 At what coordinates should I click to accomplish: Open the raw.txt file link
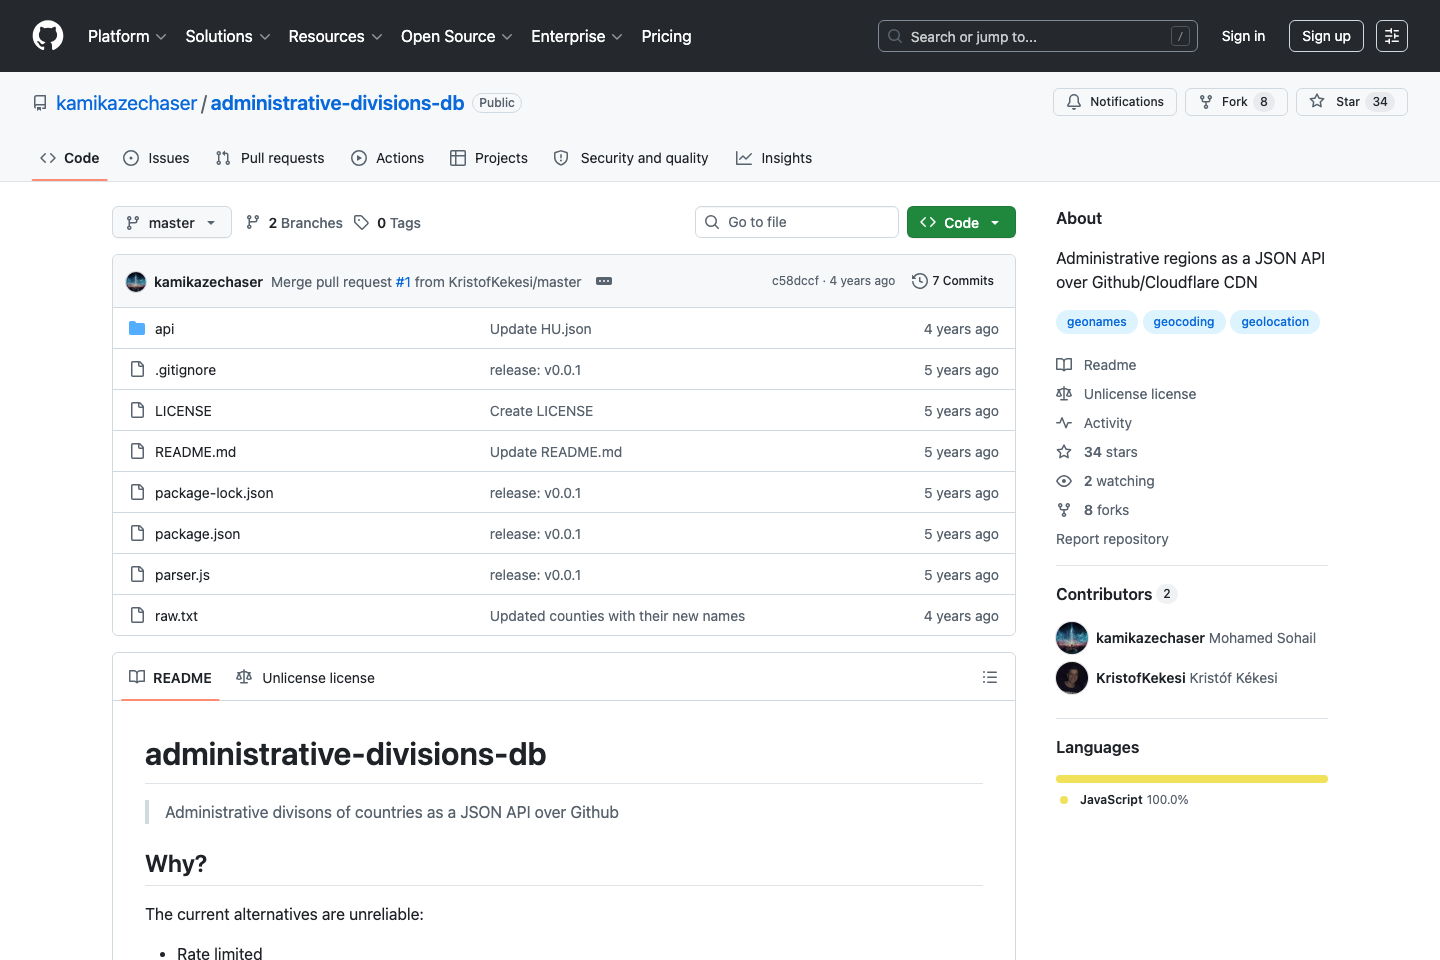pyautogui.click(x=176, y=615)
